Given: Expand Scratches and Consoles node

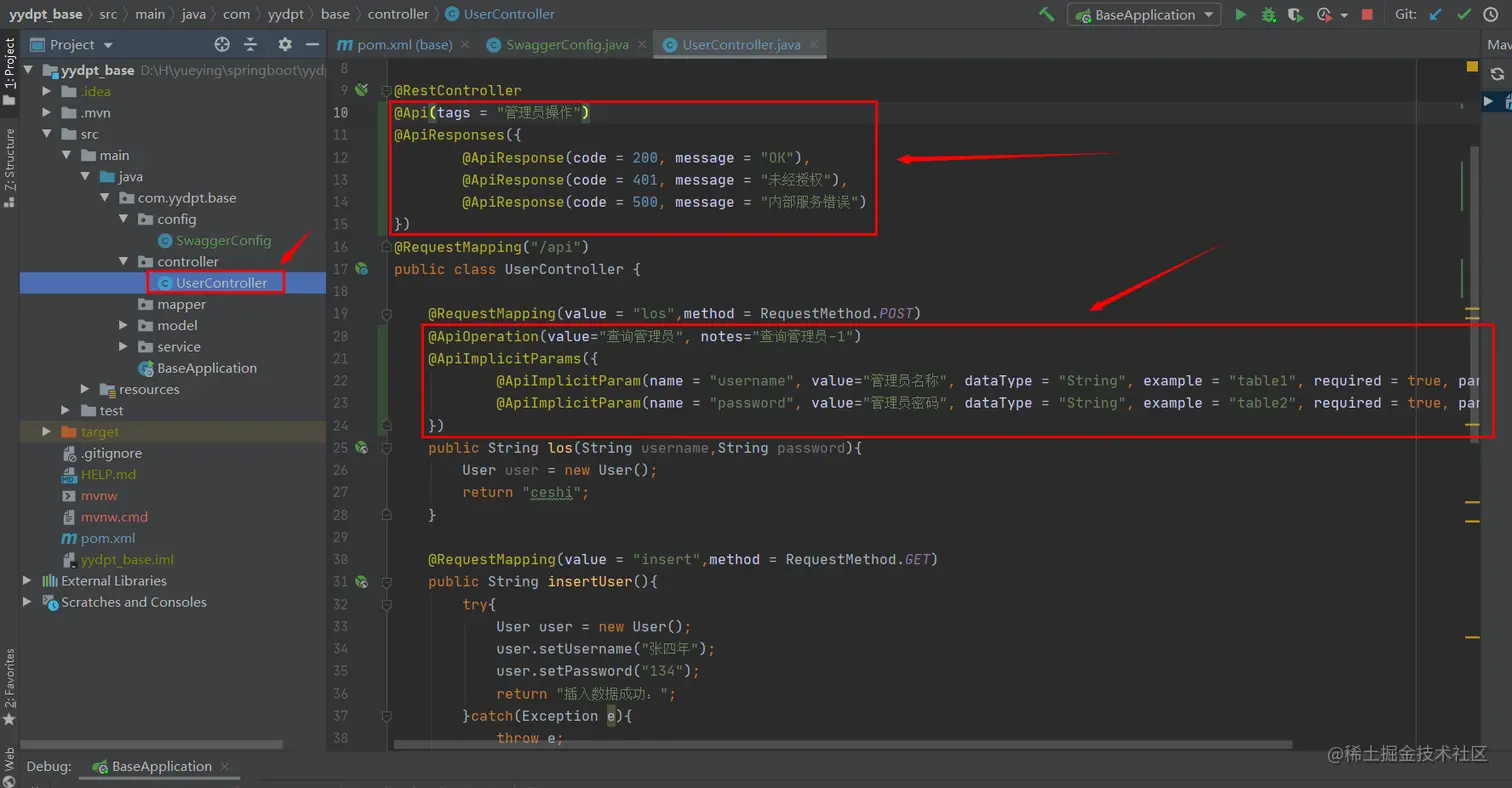Looking at the screenshot, I should click(28, 602).
